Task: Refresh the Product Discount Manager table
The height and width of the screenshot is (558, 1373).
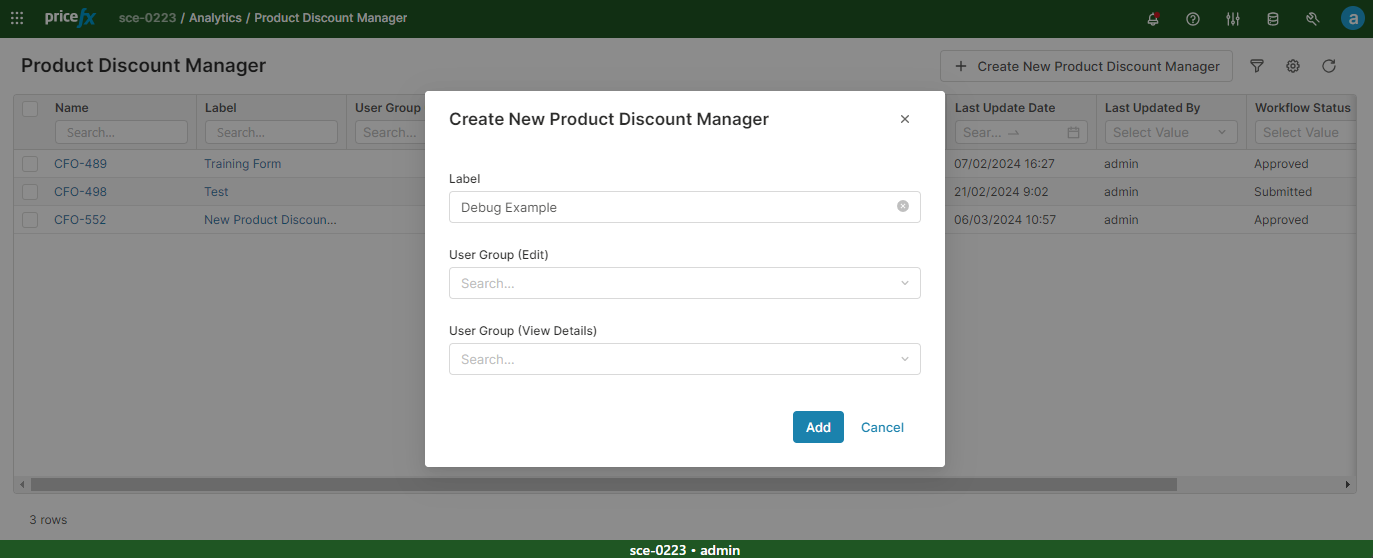Action: (1329, 66)
